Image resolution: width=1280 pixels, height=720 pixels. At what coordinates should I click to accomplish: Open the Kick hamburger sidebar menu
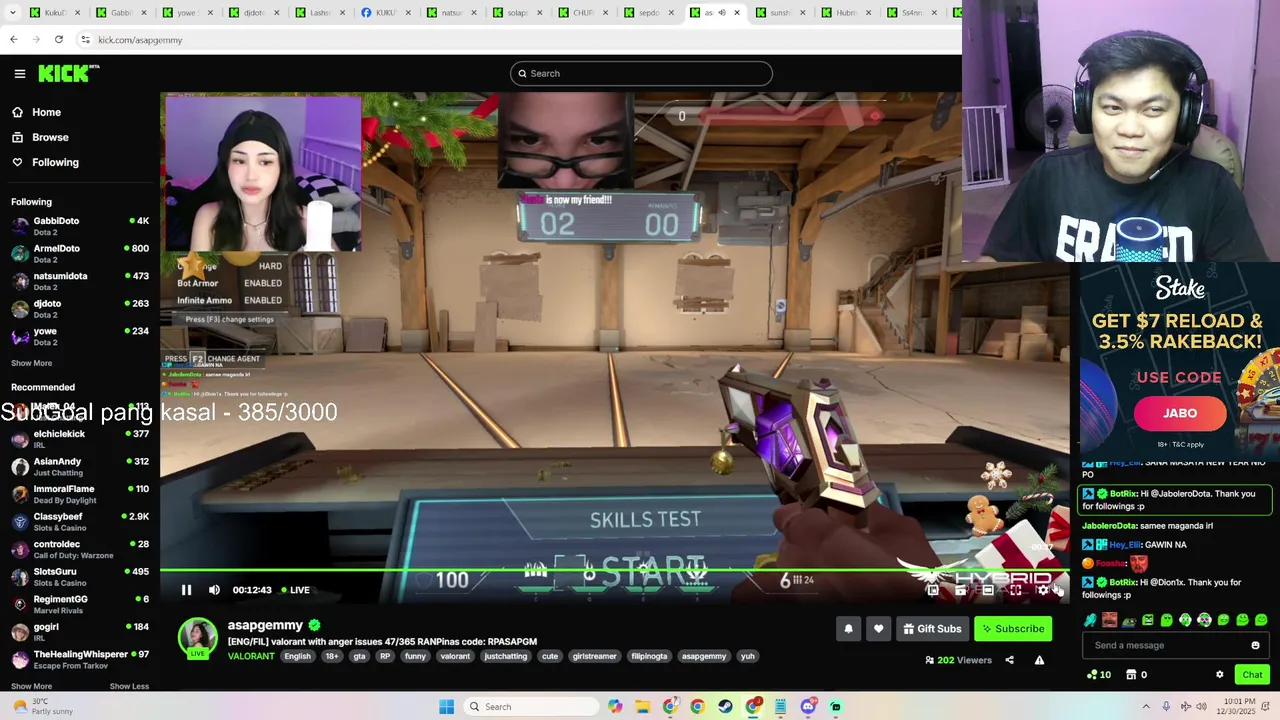pos(20,73)
